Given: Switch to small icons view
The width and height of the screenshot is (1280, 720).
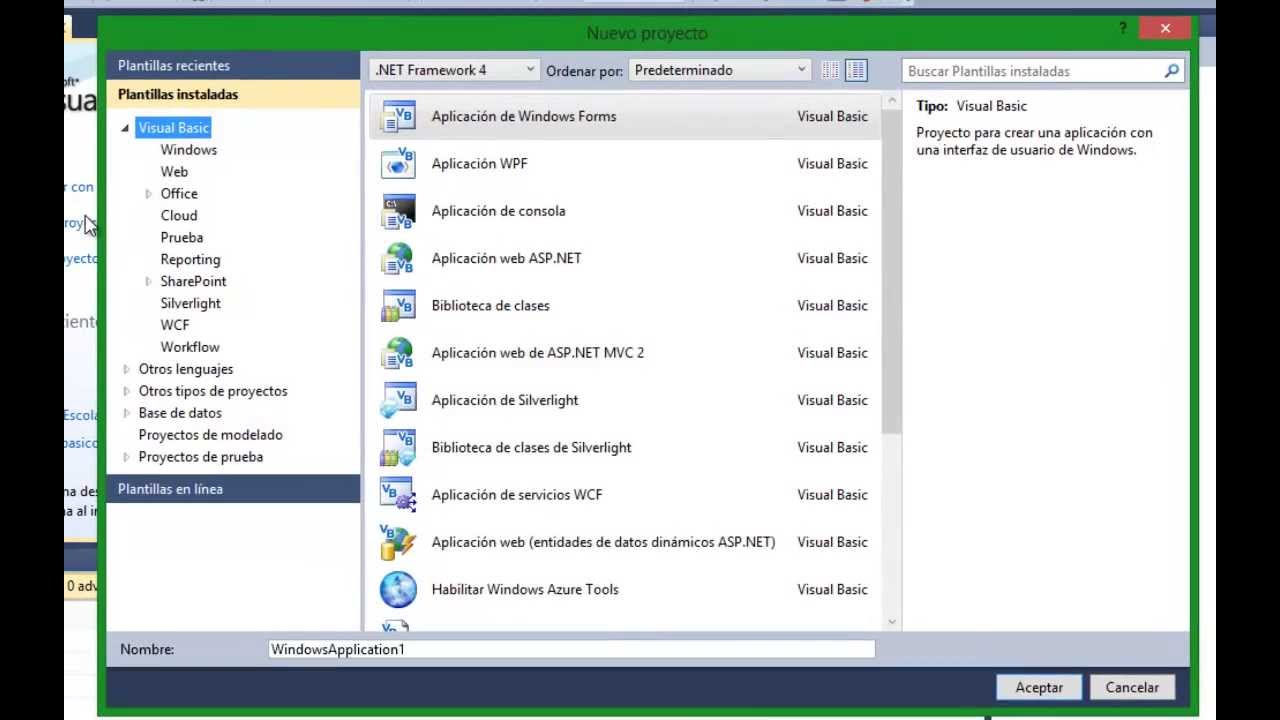Looking at the screenshot, I should (830, 70).
